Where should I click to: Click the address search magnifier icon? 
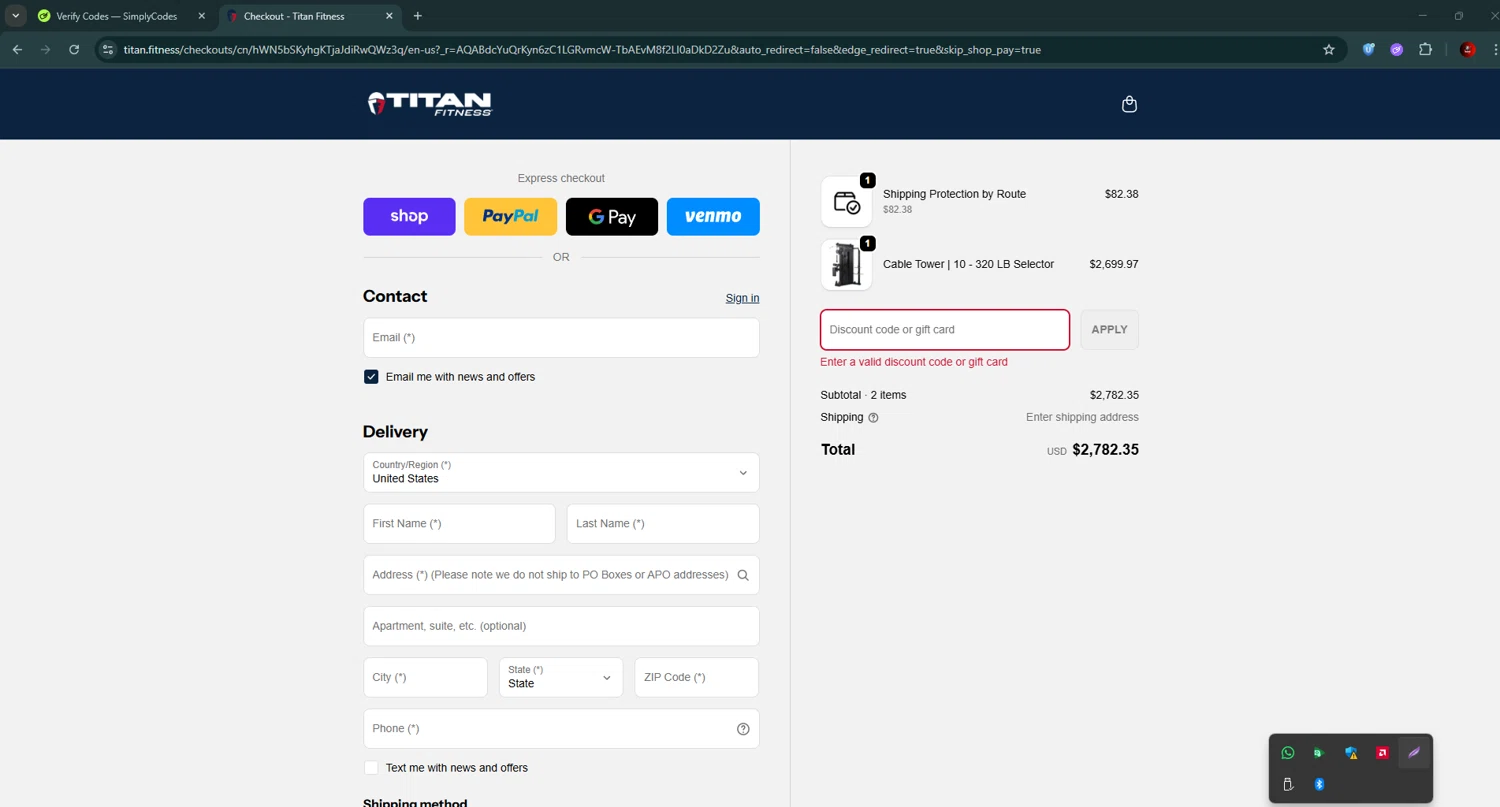coord(743,575)
